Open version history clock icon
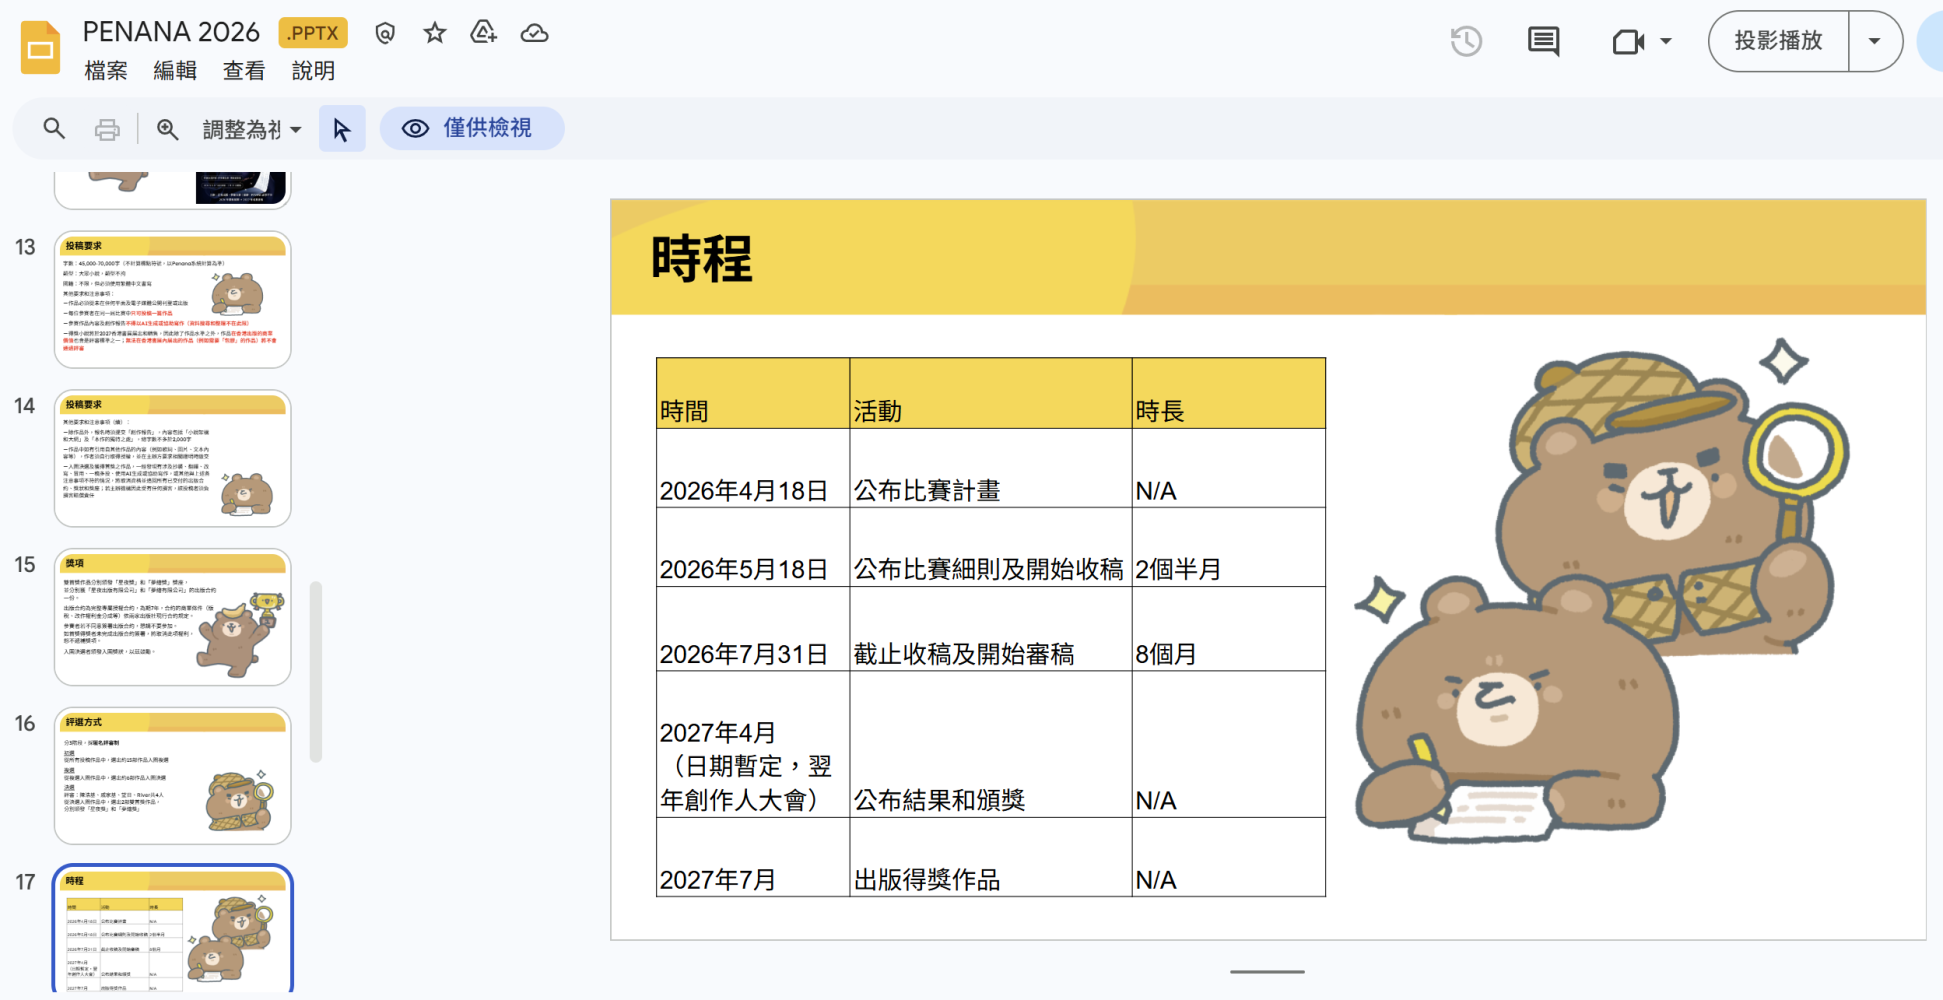The image size is (1943, 1000). click(x=1466, y=41)
